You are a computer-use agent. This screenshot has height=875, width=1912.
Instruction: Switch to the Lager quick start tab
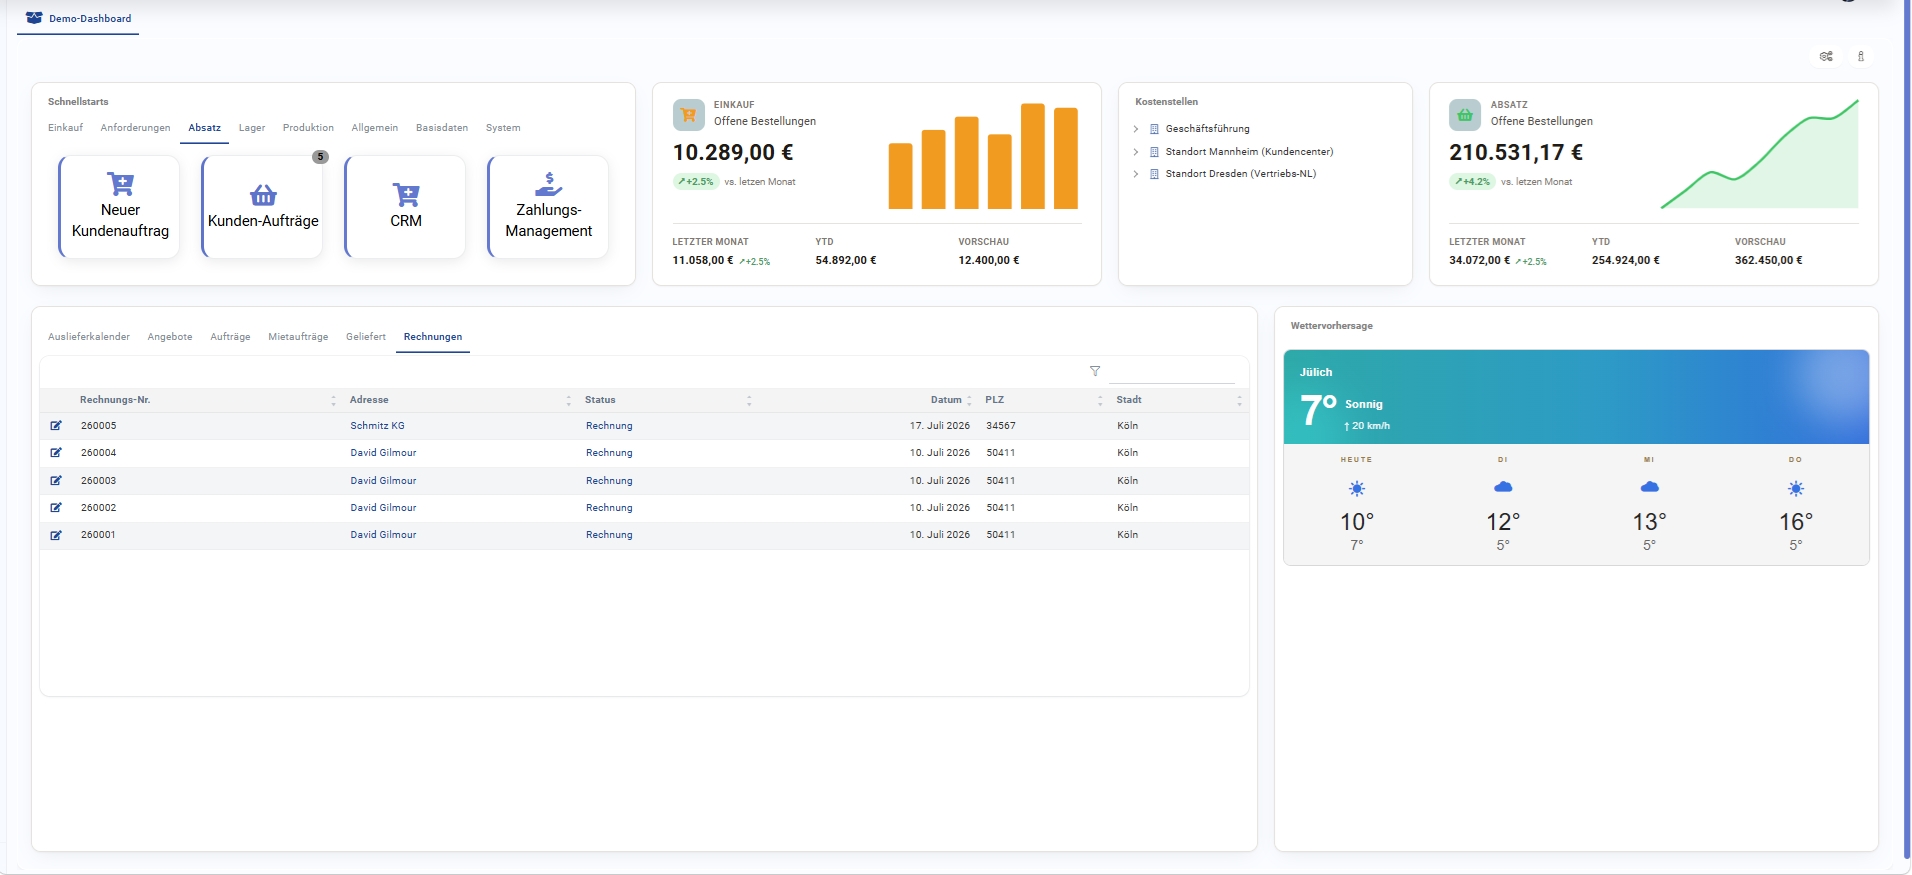252,128
